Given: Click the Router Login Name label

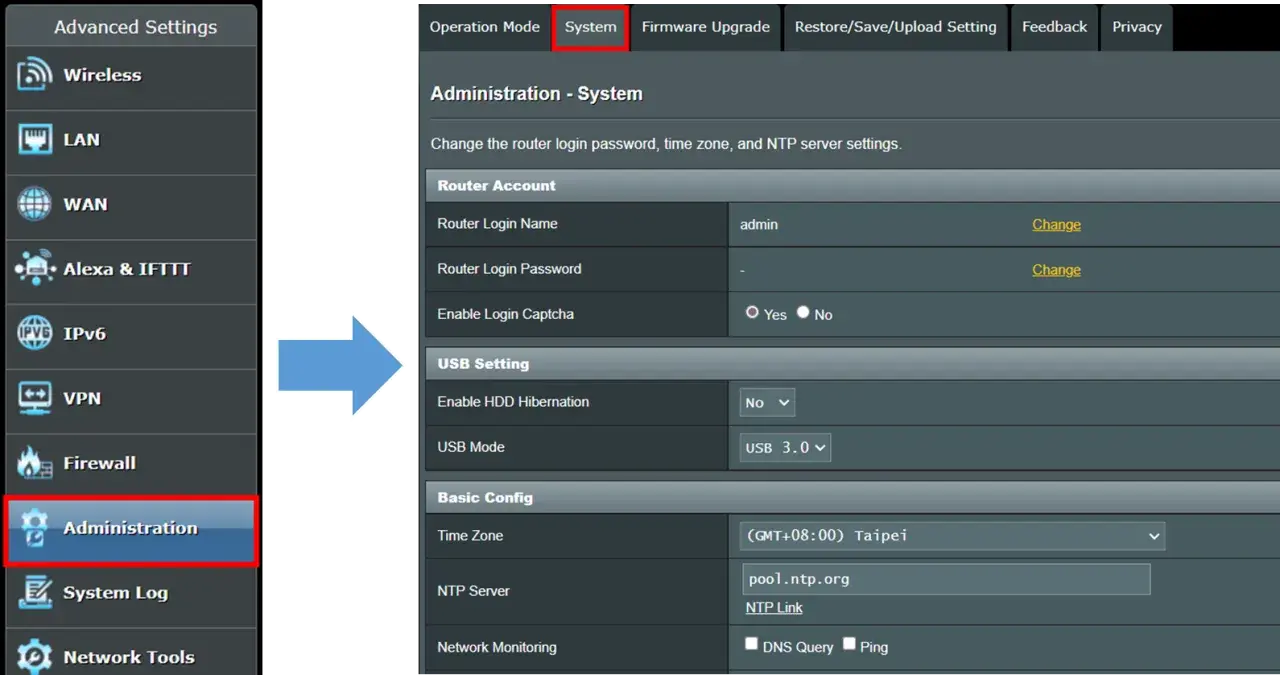Looking at the screenshot, I should coord(497,224).
